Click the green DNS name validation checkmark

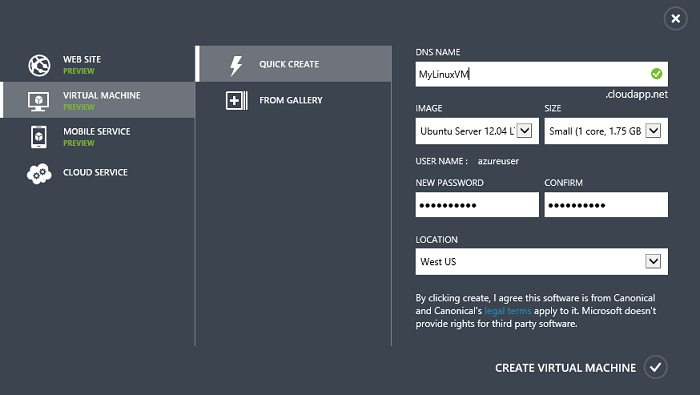tap(656, 74)
